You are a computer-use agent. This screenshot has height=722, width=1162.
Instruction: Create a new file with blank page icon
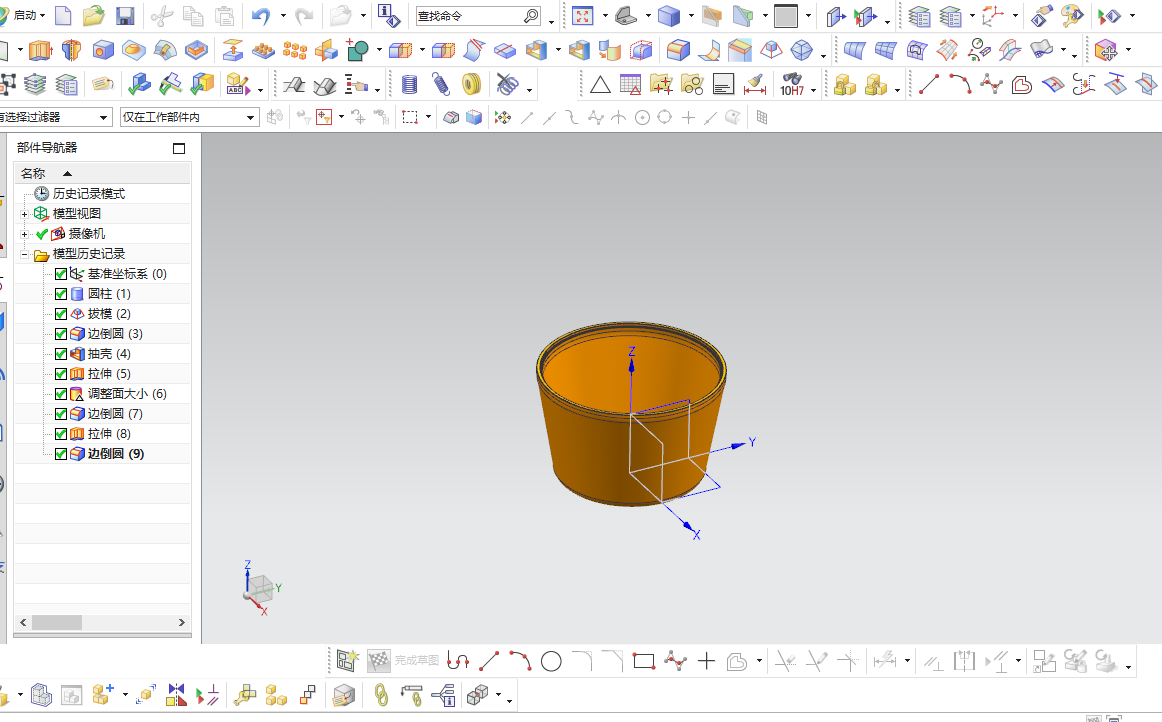[x=64, y=15]
